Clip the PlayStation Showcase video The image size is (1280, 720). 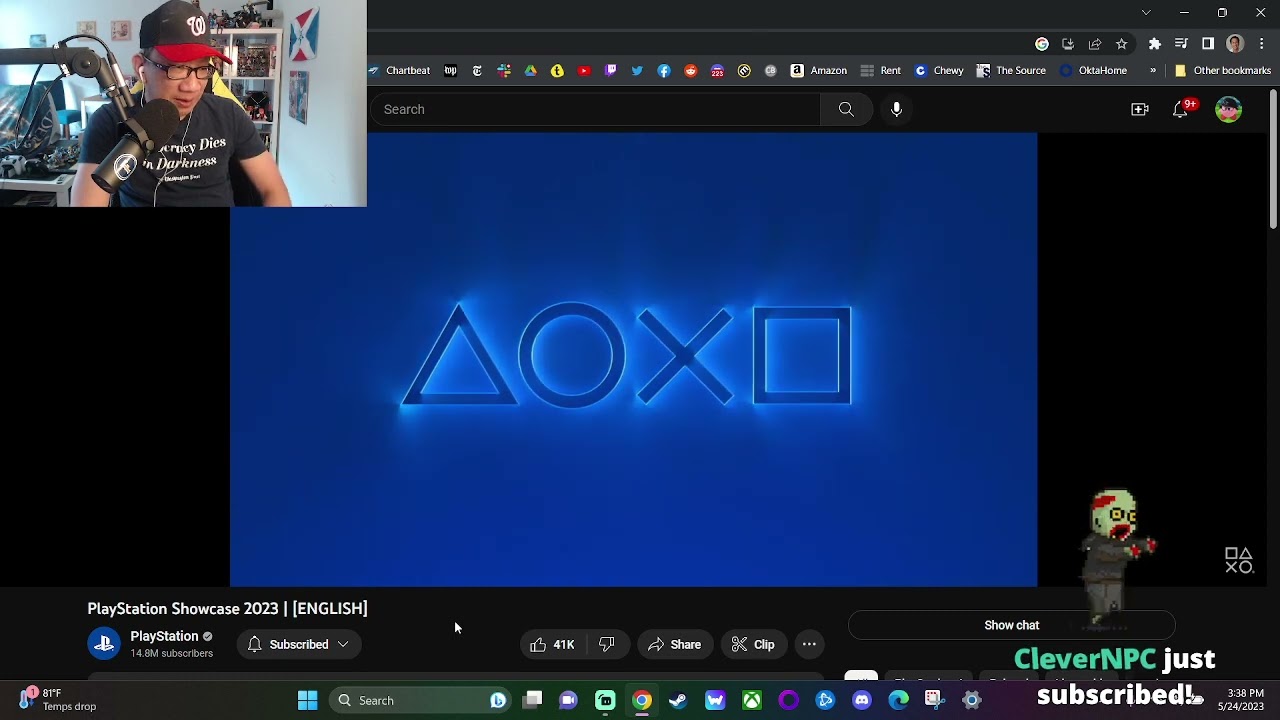tap(753, 645)
